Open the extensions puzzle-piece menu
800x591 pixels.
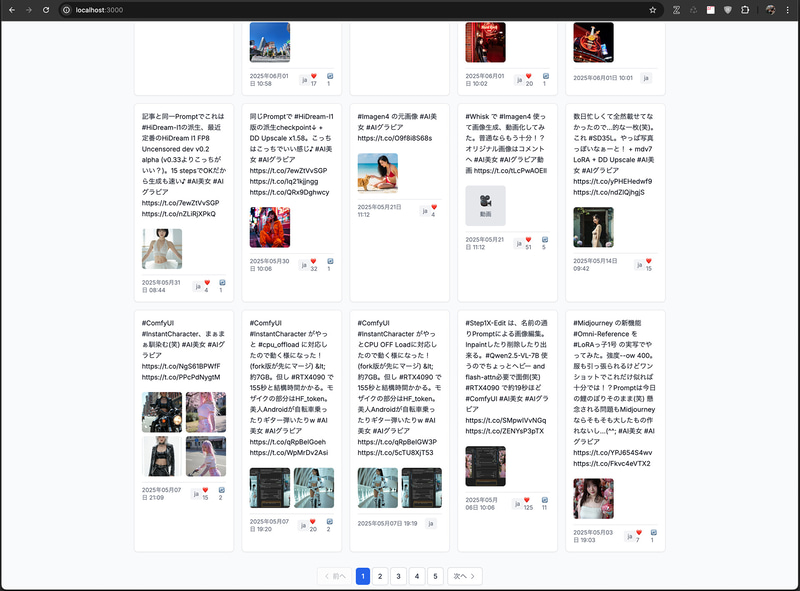pos(745,10)
